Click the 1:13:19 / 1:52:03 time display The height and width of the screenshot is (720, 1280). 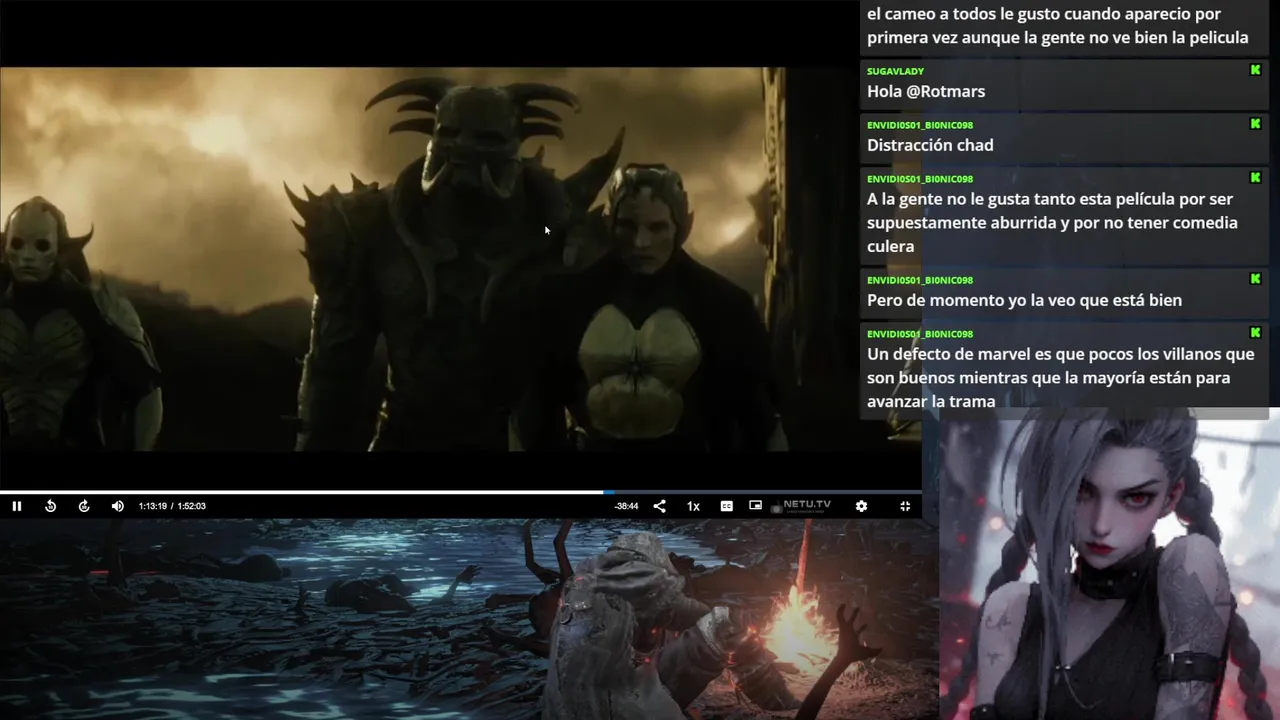pos(172,506)
